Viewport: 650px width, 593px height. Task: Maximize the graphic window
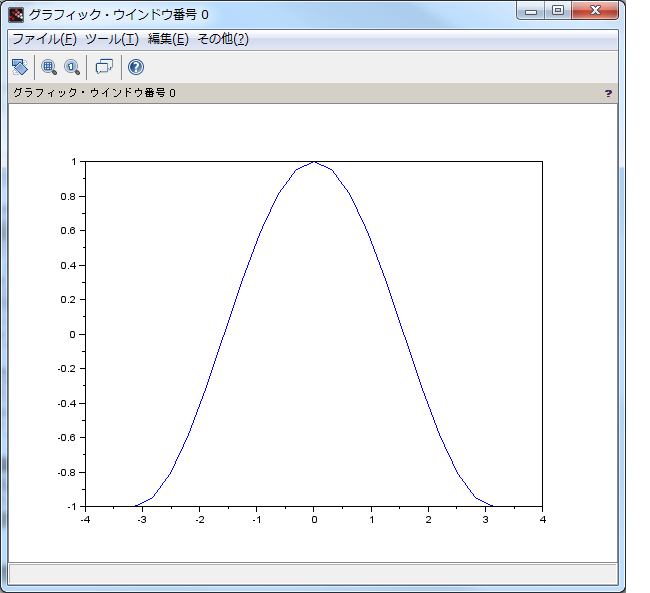[558, 11]
